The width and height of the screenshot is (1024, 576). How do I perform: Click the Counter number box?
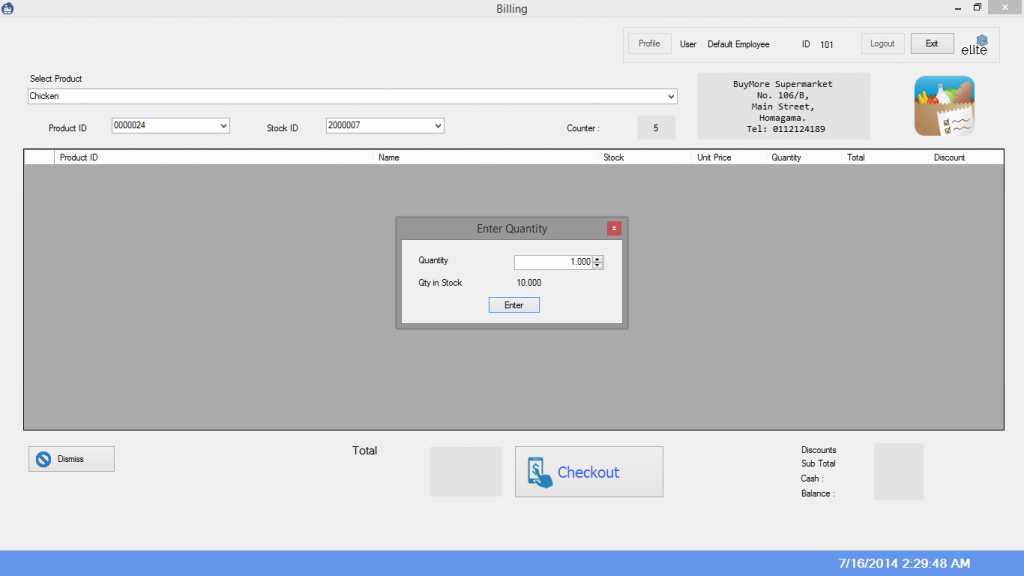(656, 128)
